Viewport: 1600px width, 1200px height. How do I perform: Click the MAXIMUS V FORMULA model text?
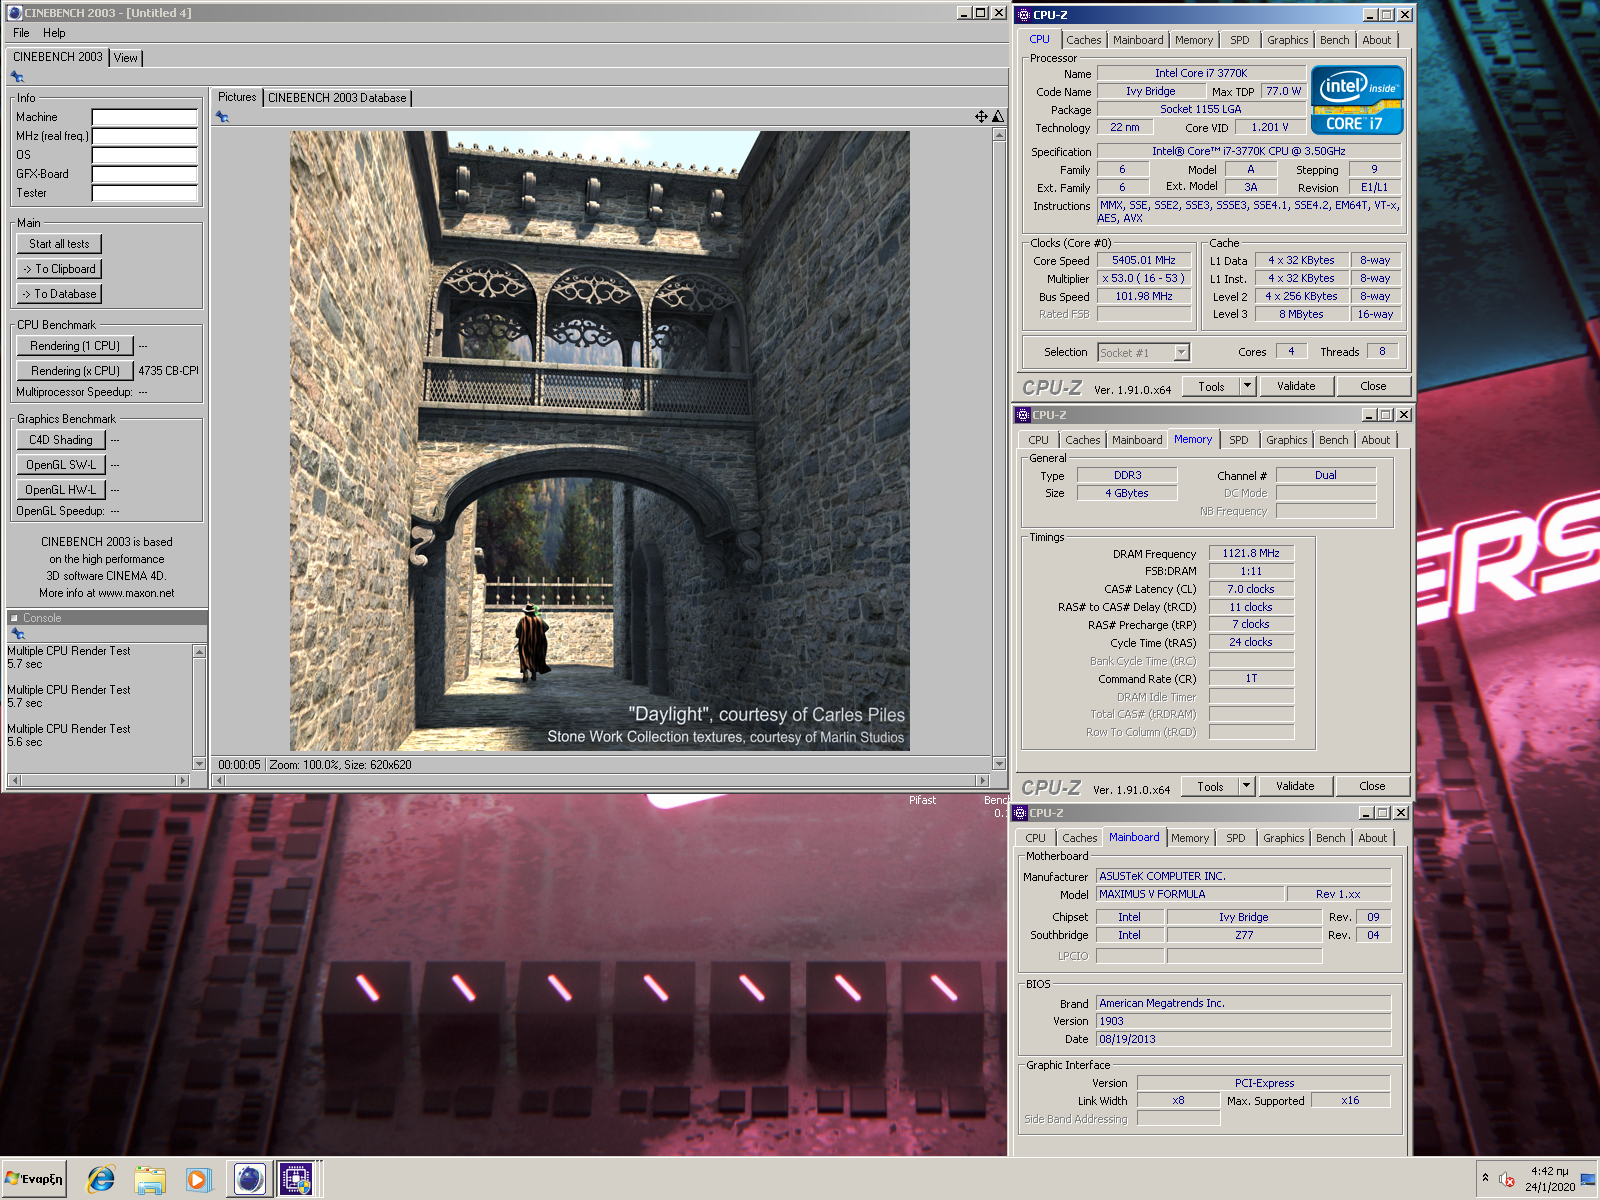point(1152,894)
